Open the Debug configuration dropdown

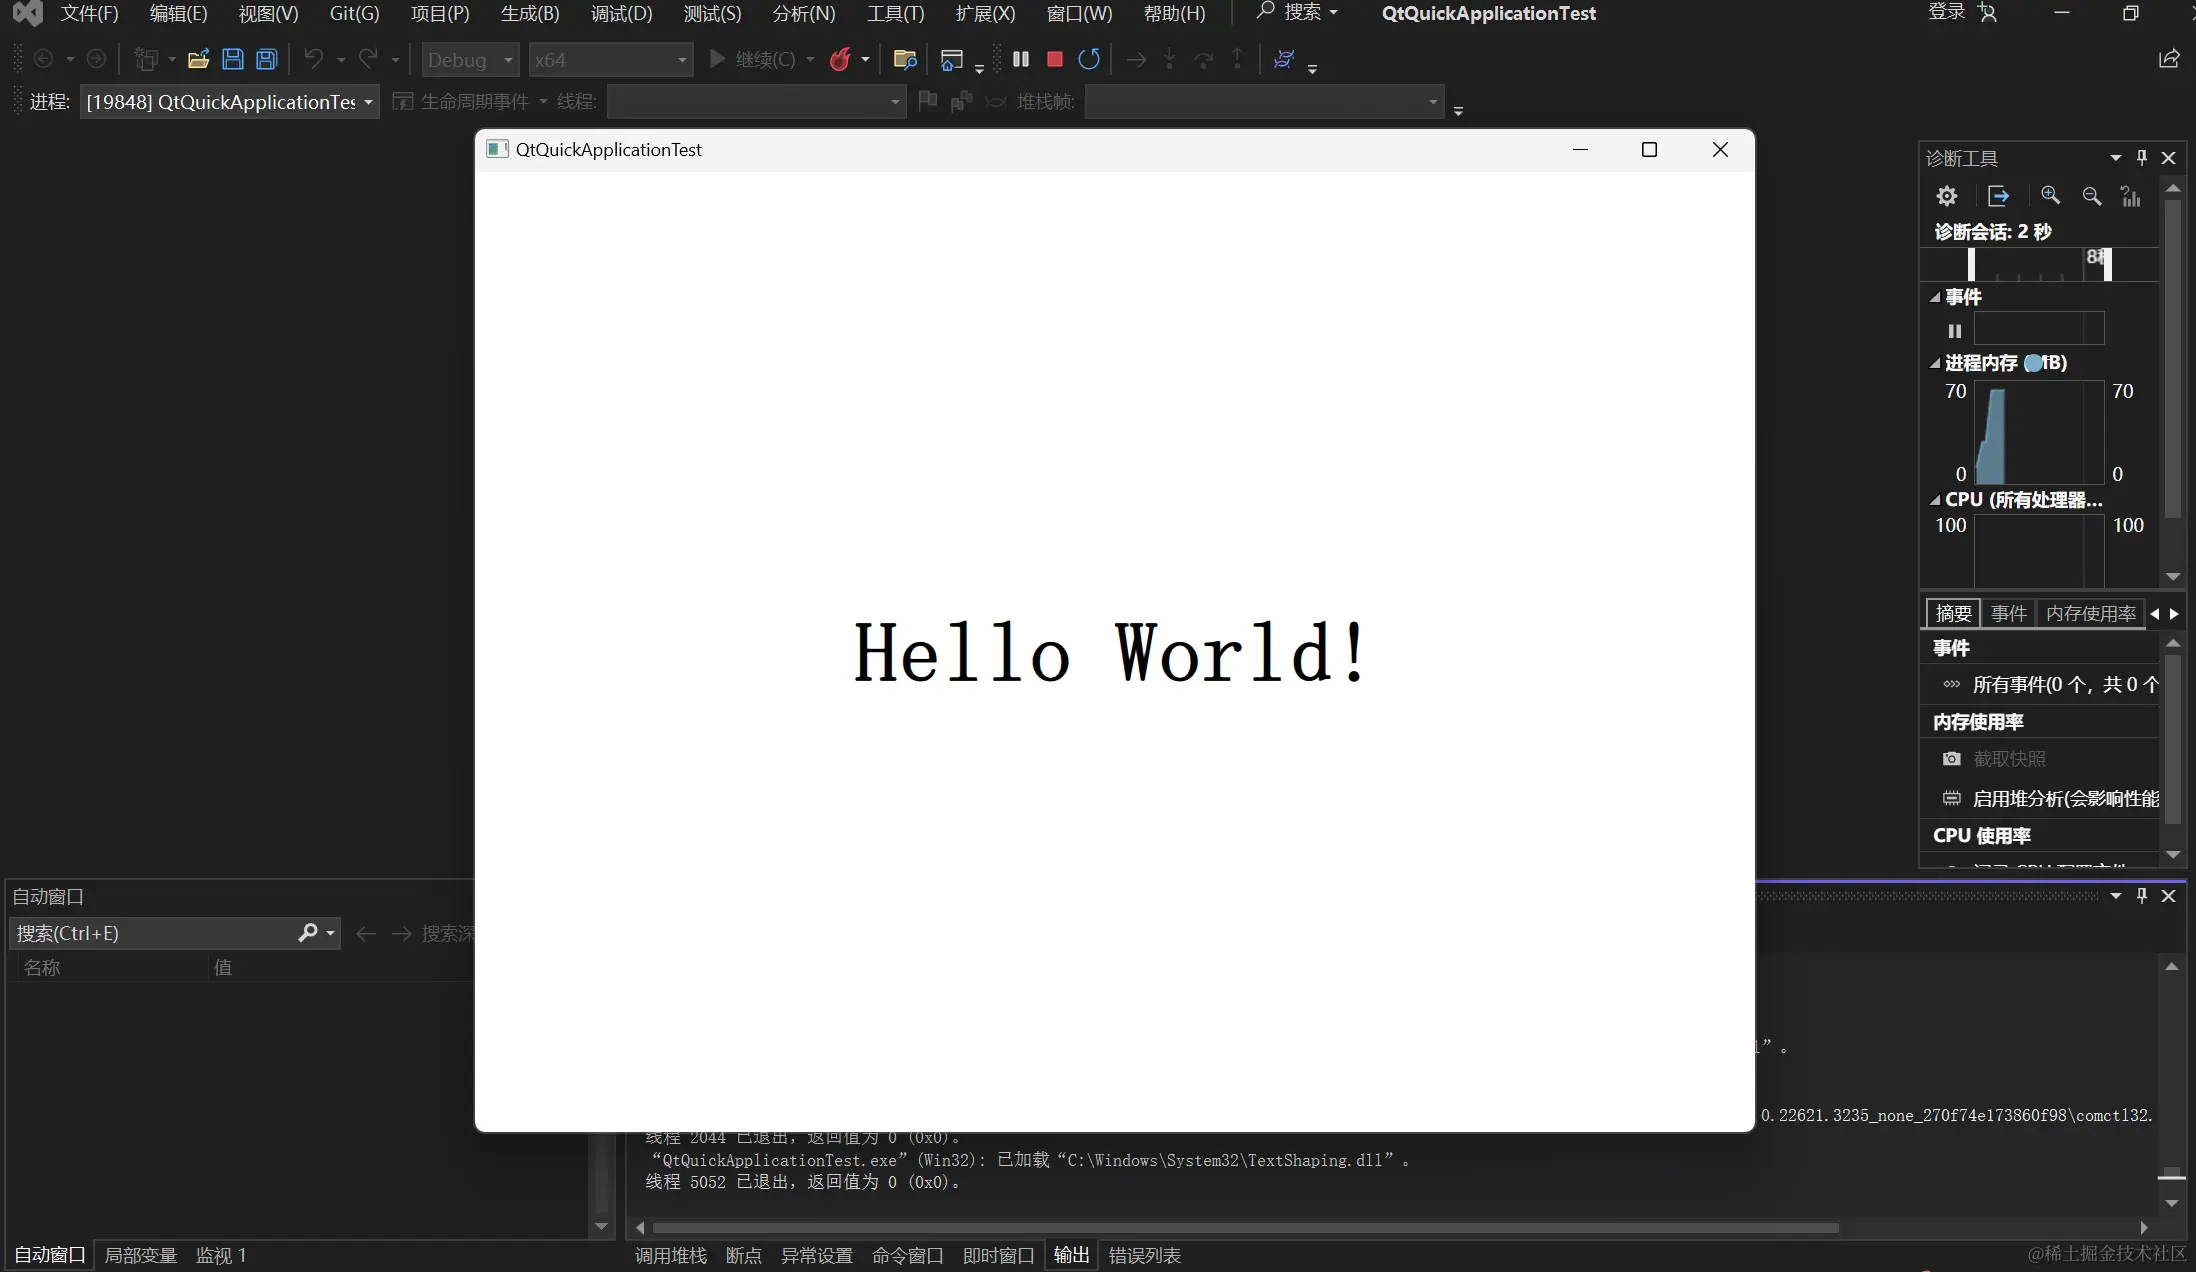tap(470, 60)
